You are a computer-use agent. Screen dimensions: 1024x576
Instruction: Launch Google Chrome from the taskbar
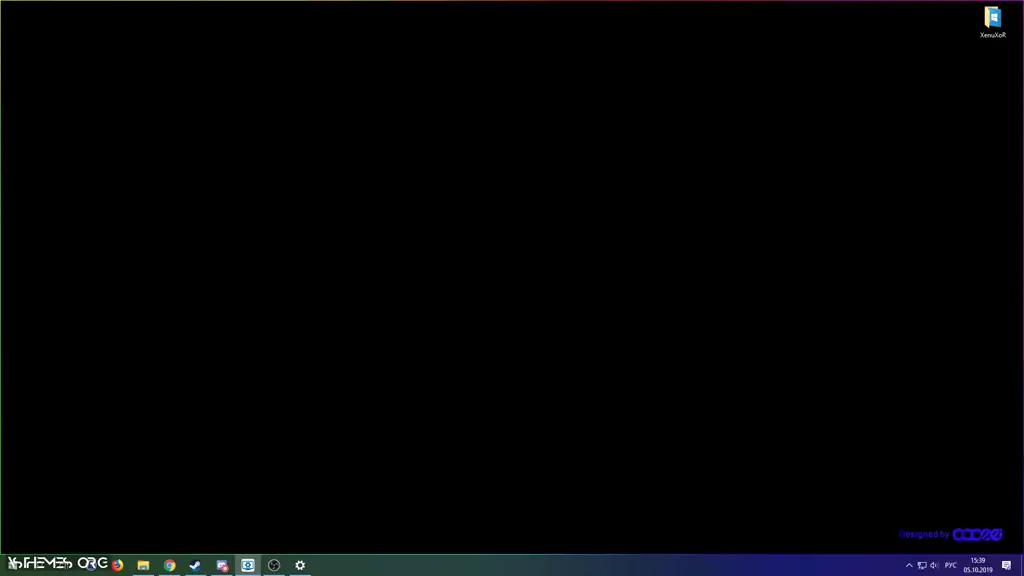pyautogui.click(x=170, y=565)
